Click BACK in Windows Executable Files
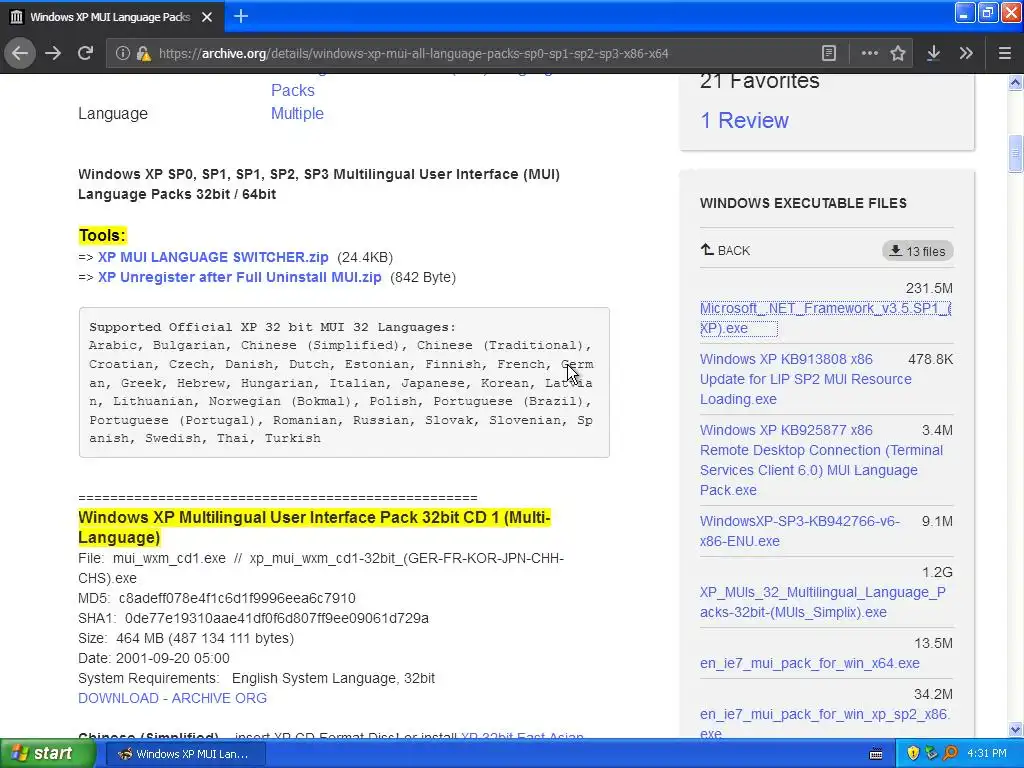Image resolution: width=1024 pixels, height=768 pixels. (726, 251)
